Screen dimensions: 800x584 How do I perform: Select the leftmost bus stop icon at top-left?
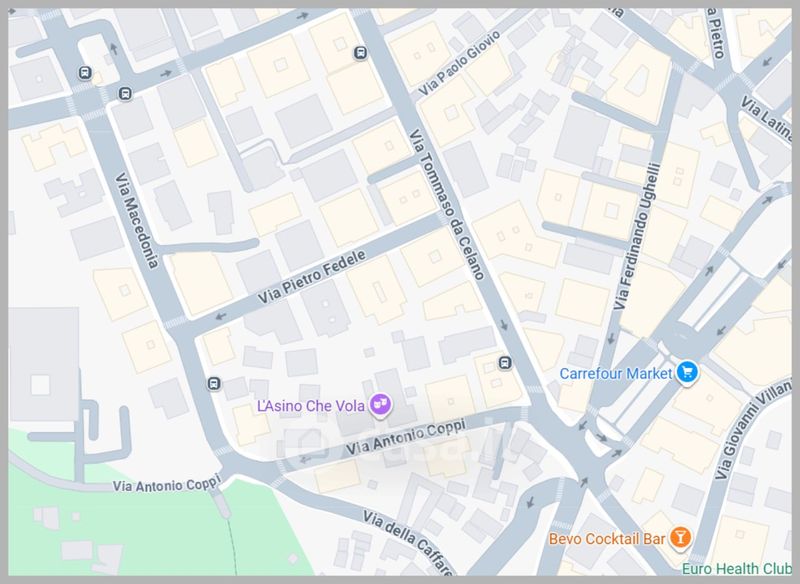point(85,73)
